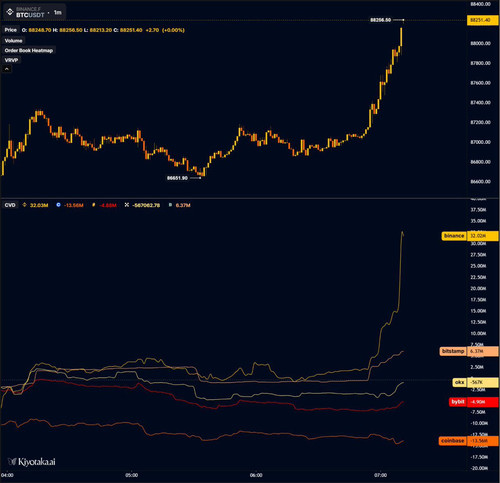Click the 88400.00 price axis label
This screenshot has height=483, width=500.
480,4
